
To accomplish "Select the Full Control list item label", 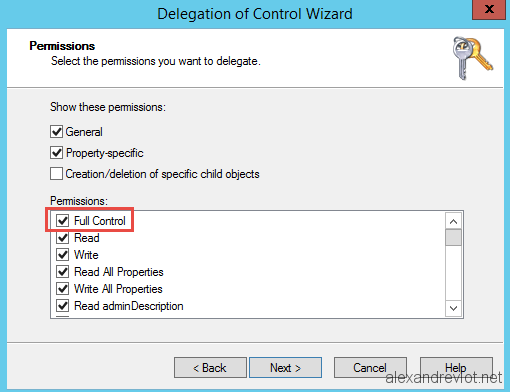I will (100, 221).
